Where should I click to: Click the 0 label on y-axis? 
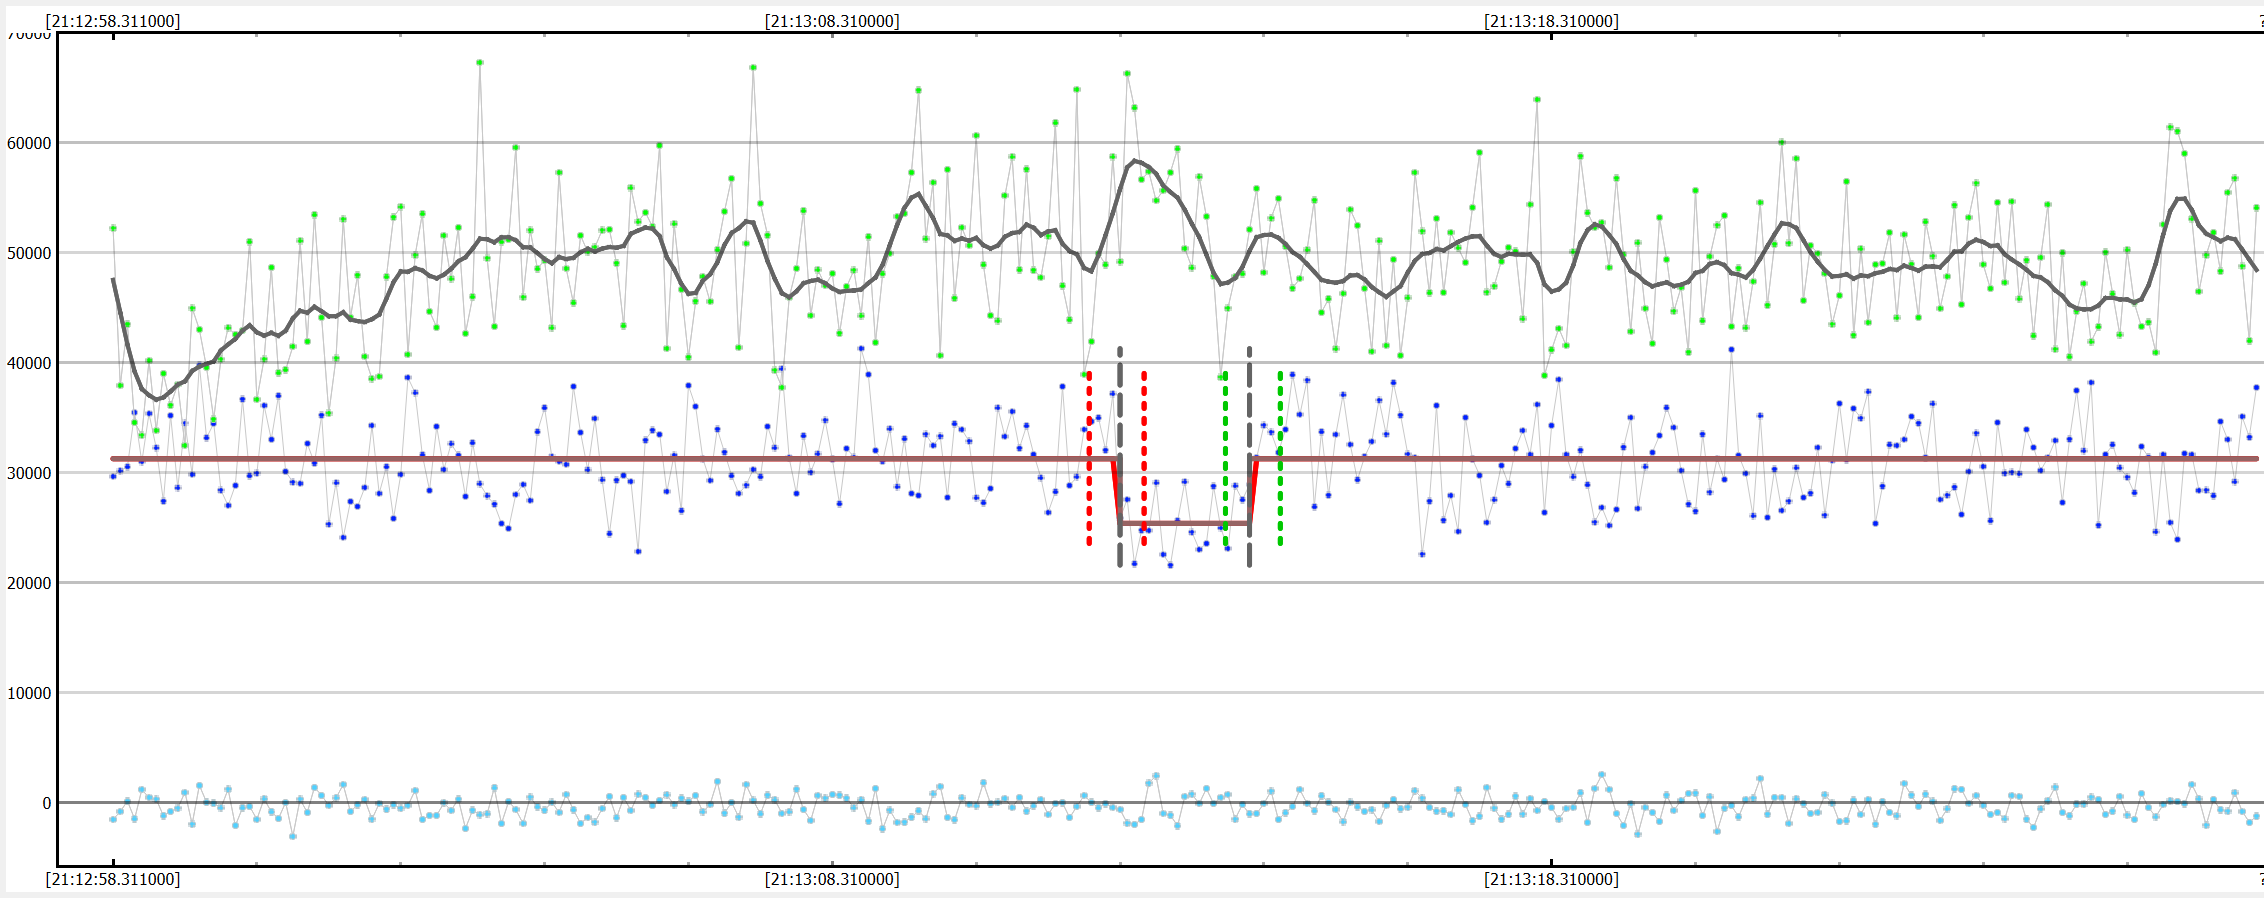(46, 803)
